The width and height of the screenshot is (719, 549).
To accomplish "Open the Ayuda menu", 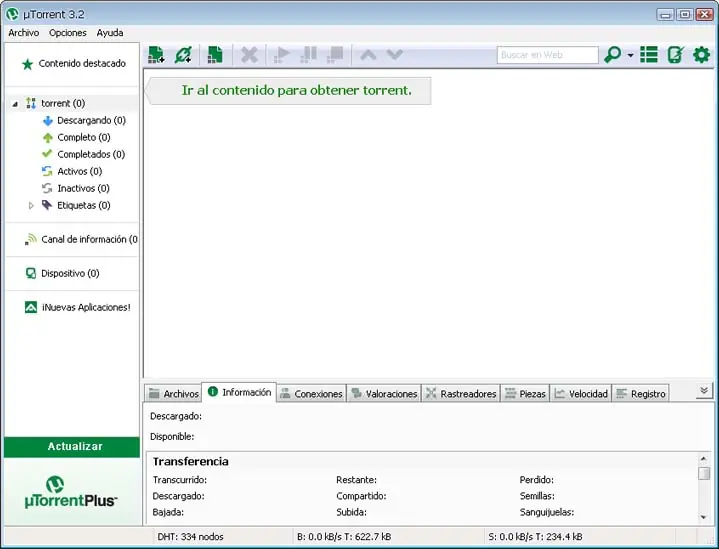I will click(x=110, y=33).
